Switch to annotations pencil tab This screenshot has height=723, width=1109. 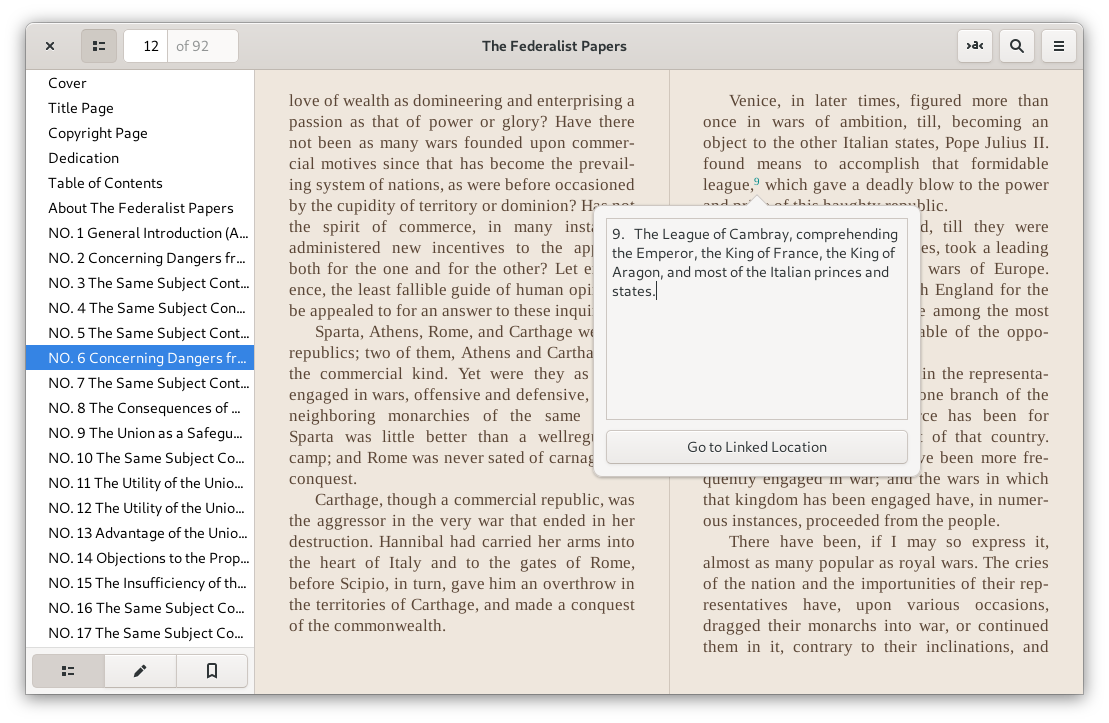coord(140,671)
